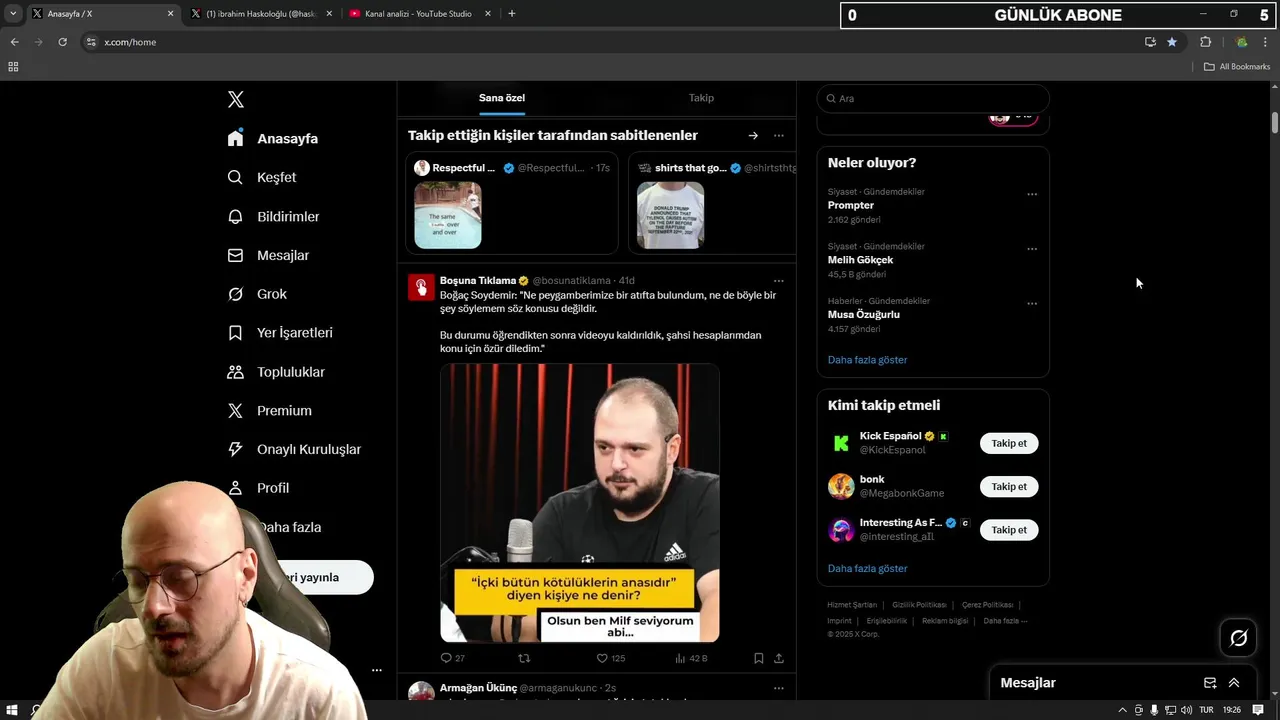This screenshot has height=720, width=1280.
Task: Open Respectful pinned post thumbnail
Action: tap(448, 215)
